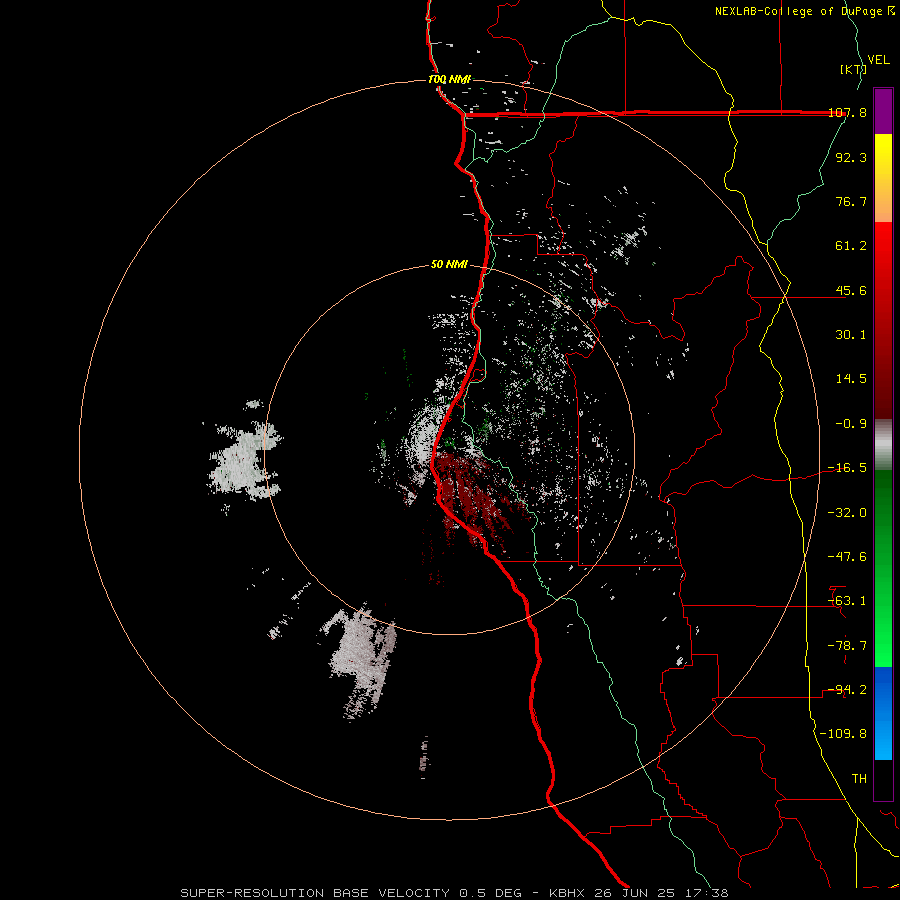Select the -94.2 legend value
Screen dimensions: 900x900
click(x=847, y=690)
